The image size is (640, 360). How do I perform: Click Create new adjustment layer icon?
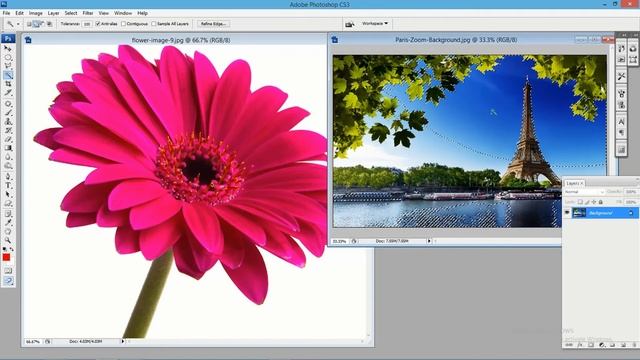(602, 345)
